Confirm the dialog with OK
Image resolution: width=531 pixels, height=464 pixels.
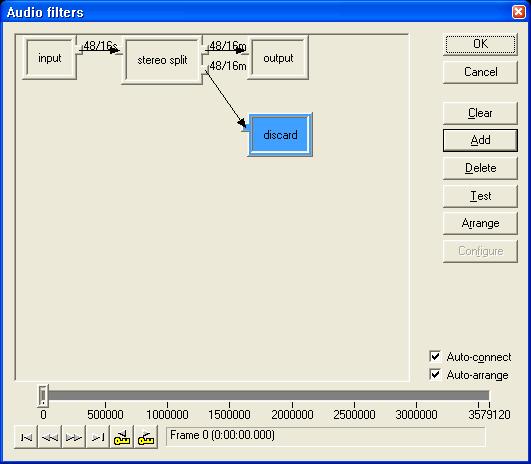(480, 44)
